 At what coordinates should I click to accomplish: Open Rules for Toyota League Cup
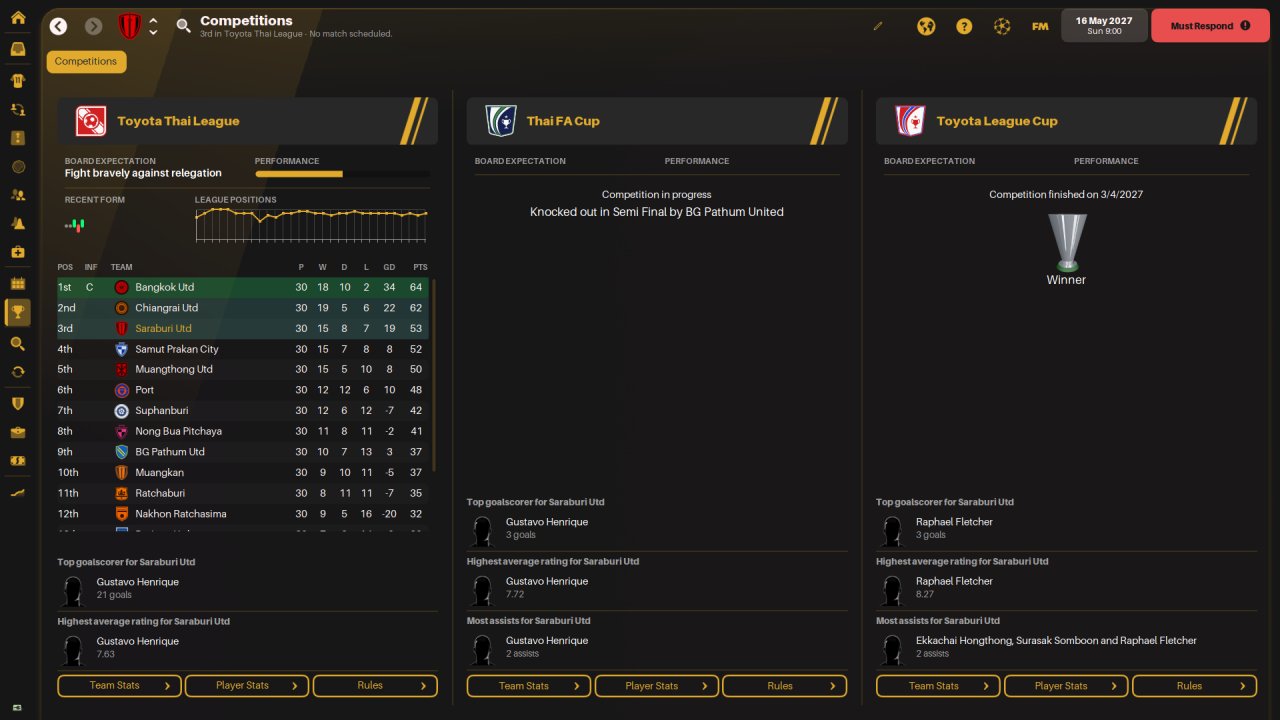[1194, 686]
